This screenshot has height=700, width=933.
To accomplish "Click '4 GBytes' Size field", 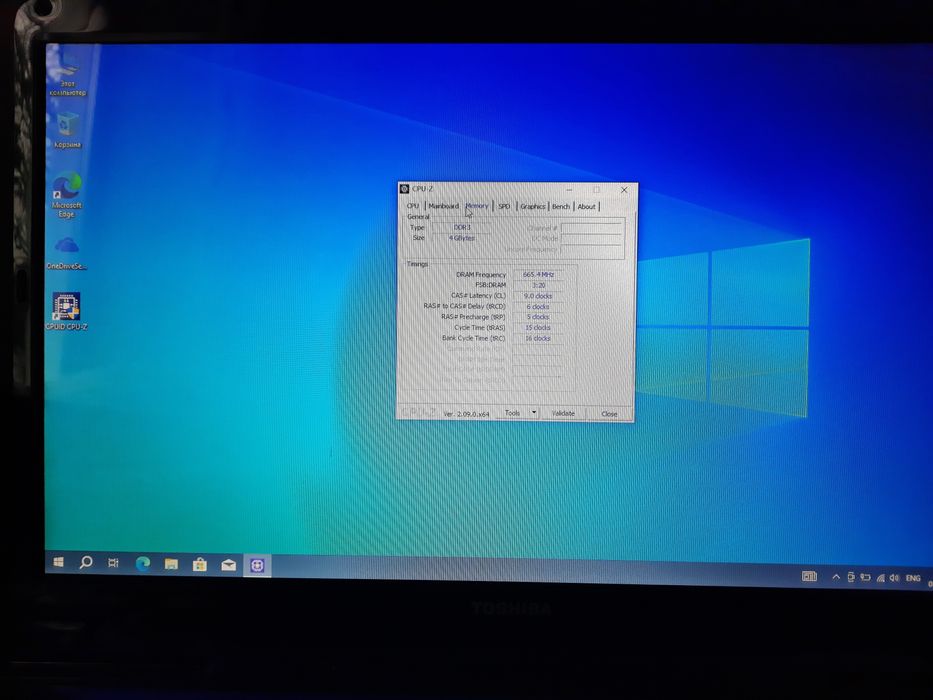I will 462,238.
